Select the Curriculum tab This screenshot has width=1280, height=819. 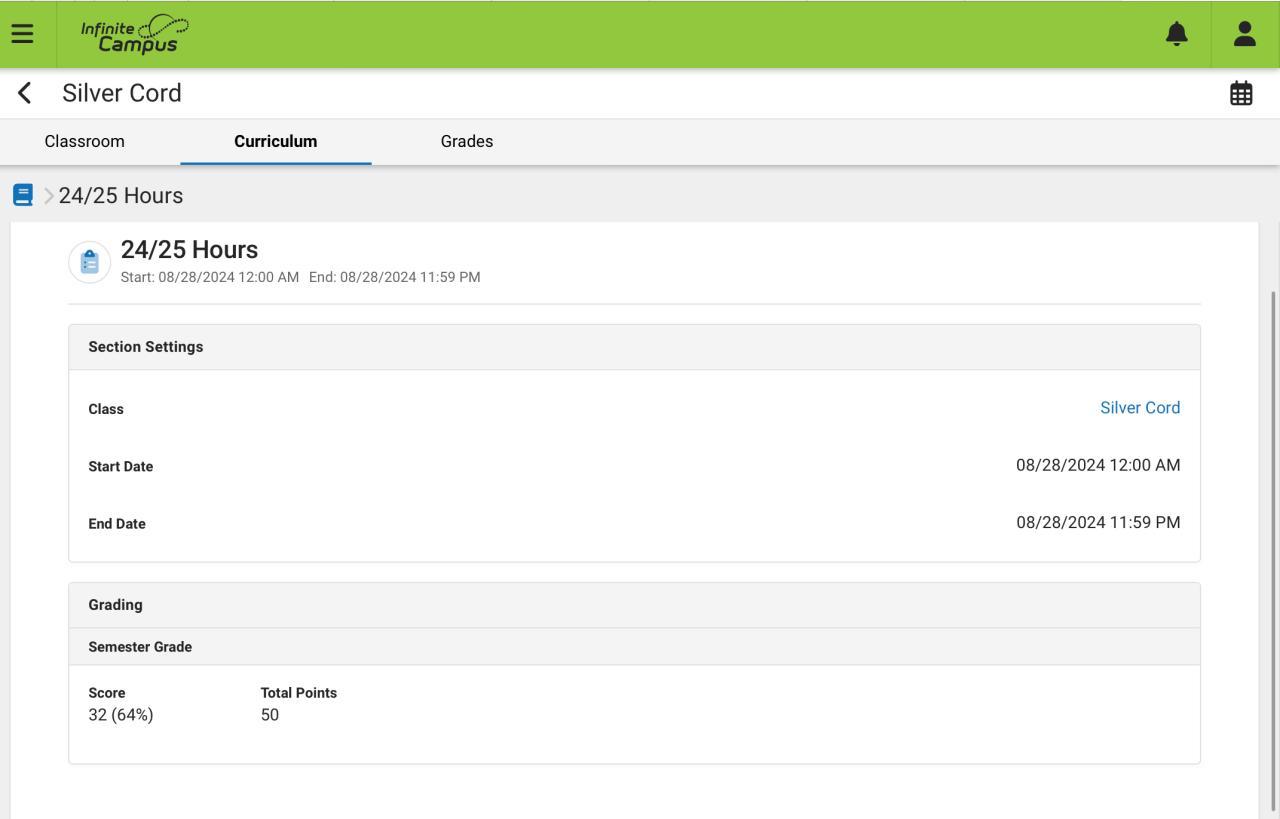[x=276, y=141]
